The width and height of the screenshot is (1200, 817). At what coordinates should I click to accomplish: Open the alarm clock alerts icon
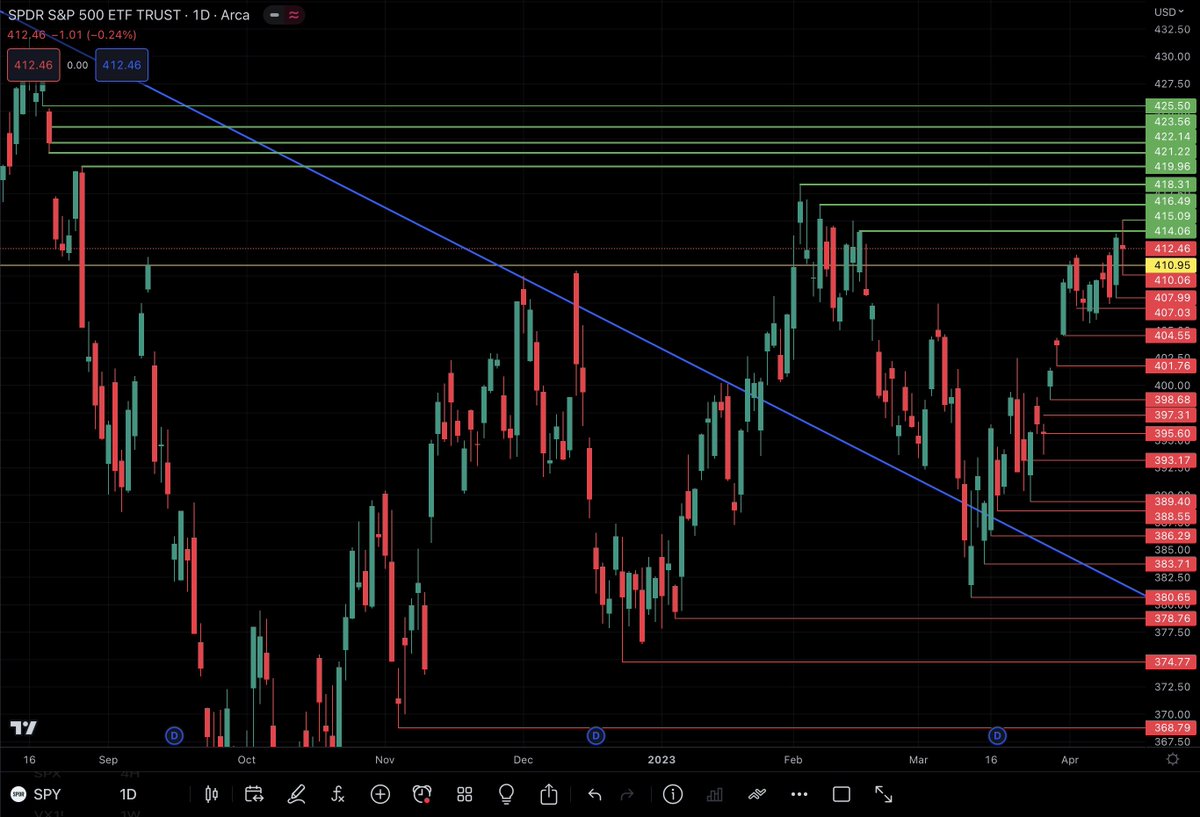coord(422,795)
